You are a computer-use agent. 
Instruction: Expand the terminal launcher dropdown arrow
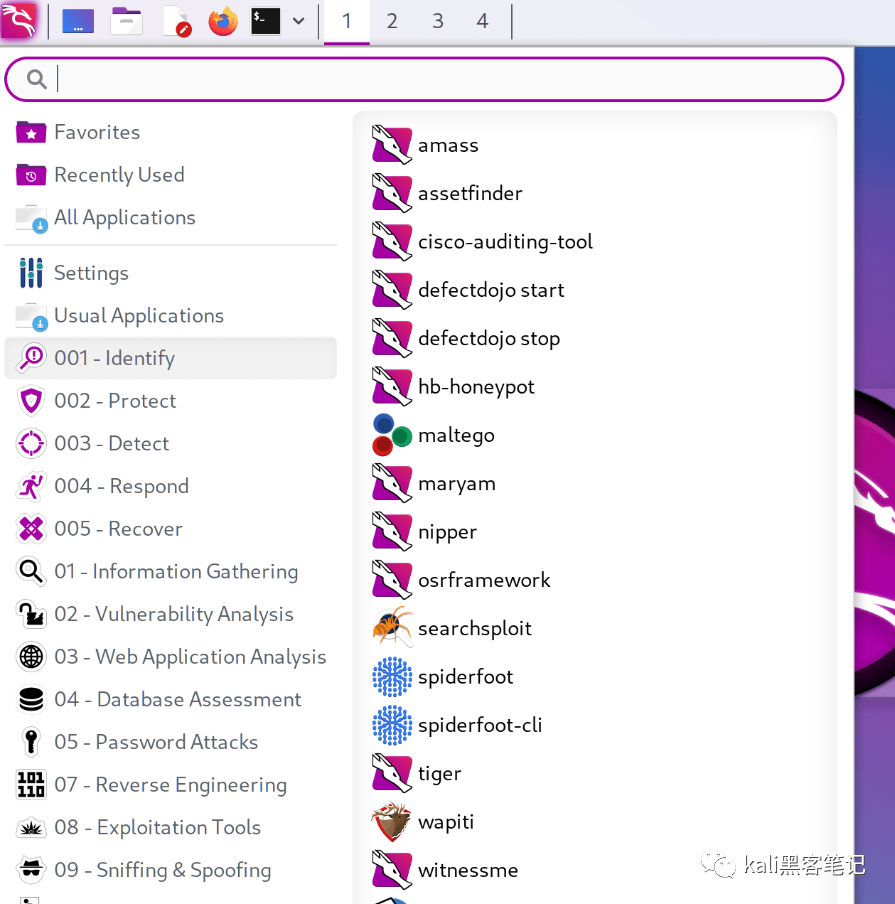point(298,21)
